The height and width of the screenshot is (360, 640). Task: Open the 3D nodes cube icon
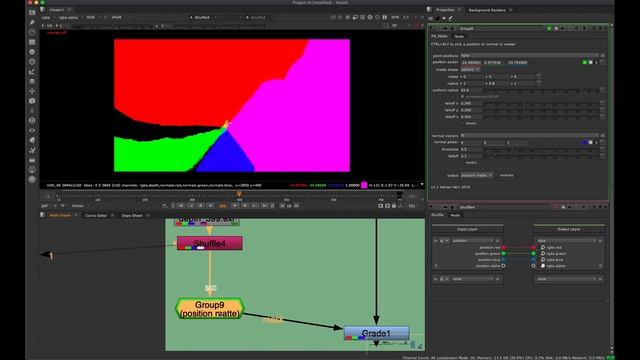tap(32, 101)
